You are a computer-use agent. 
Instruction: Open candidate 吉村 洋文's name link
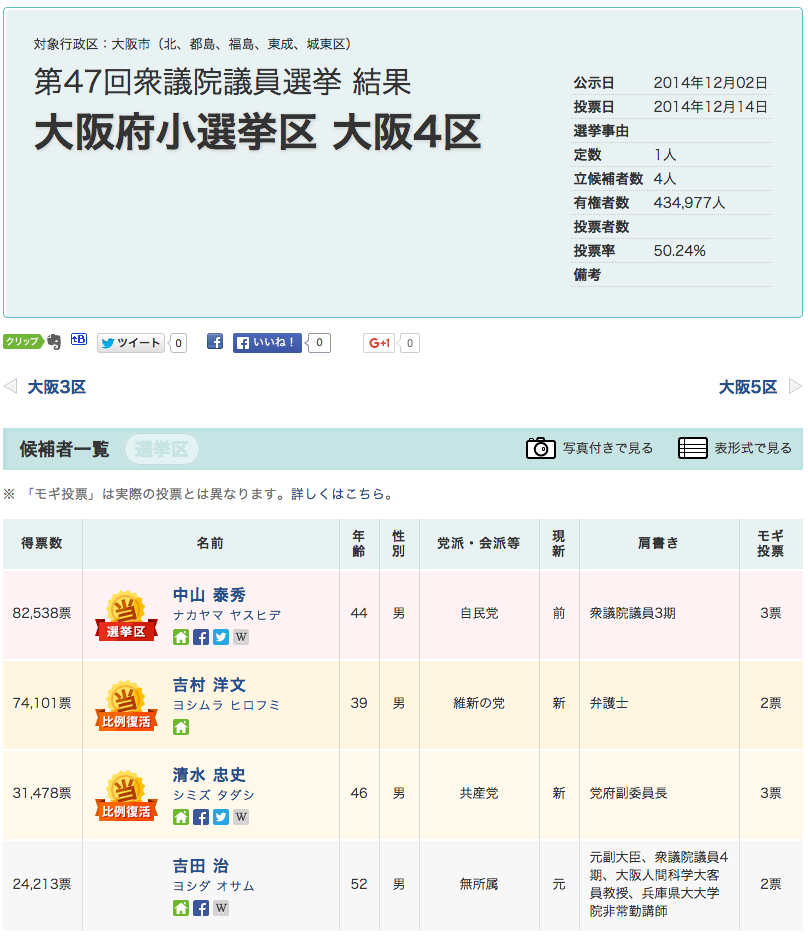click(x=209, y=685)
